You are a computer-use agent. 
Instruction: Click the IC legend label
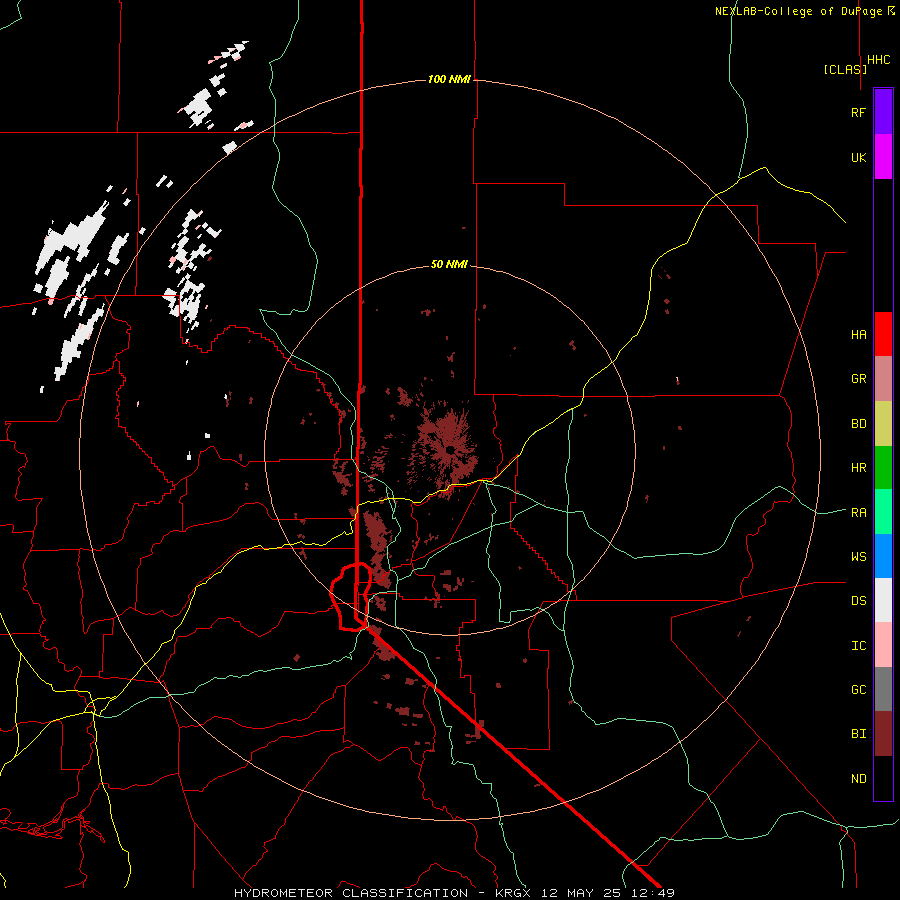pyautogui.click(x=858, y=646)
